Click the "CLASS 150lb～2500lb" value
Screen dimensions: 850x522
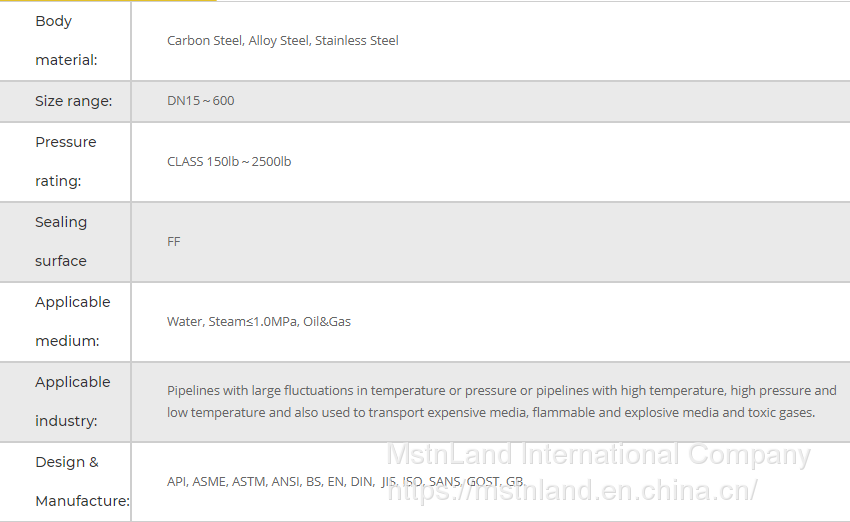tap(229, 162)
